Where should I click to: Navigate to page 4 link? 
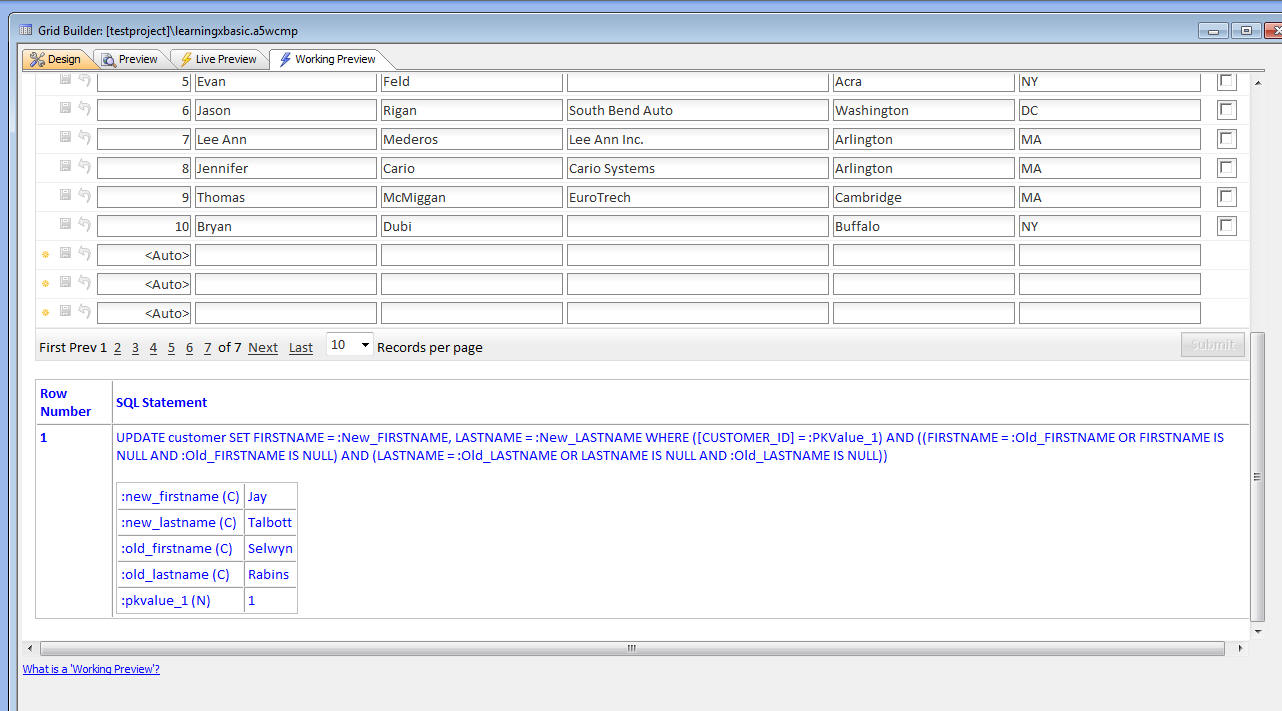153,347
